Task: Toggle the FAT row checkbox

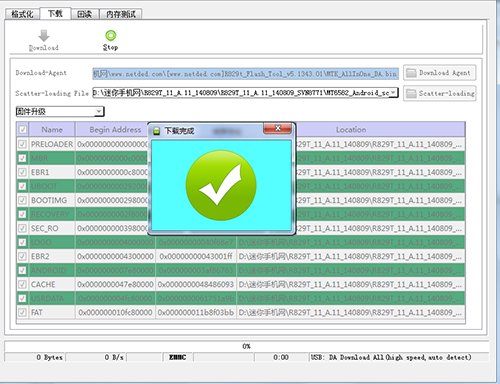Action: (22, 312)
